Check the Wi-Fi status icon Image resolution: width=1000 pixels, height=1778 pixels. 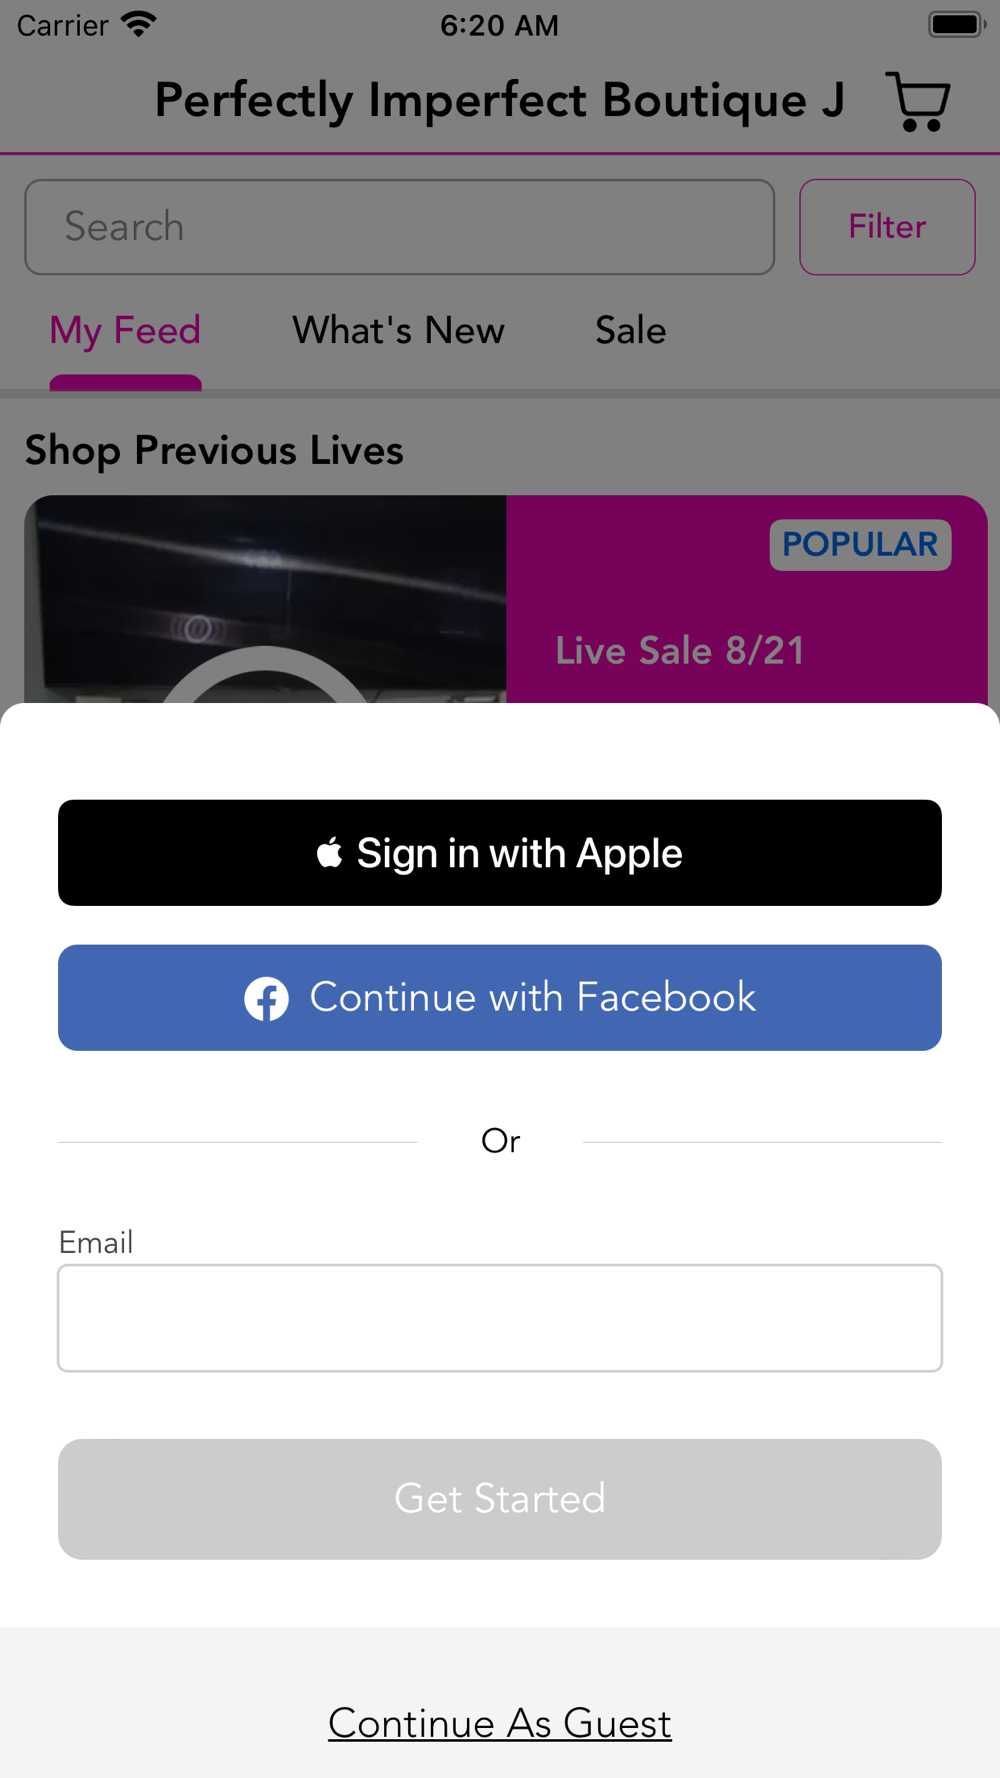pos(139,24)
